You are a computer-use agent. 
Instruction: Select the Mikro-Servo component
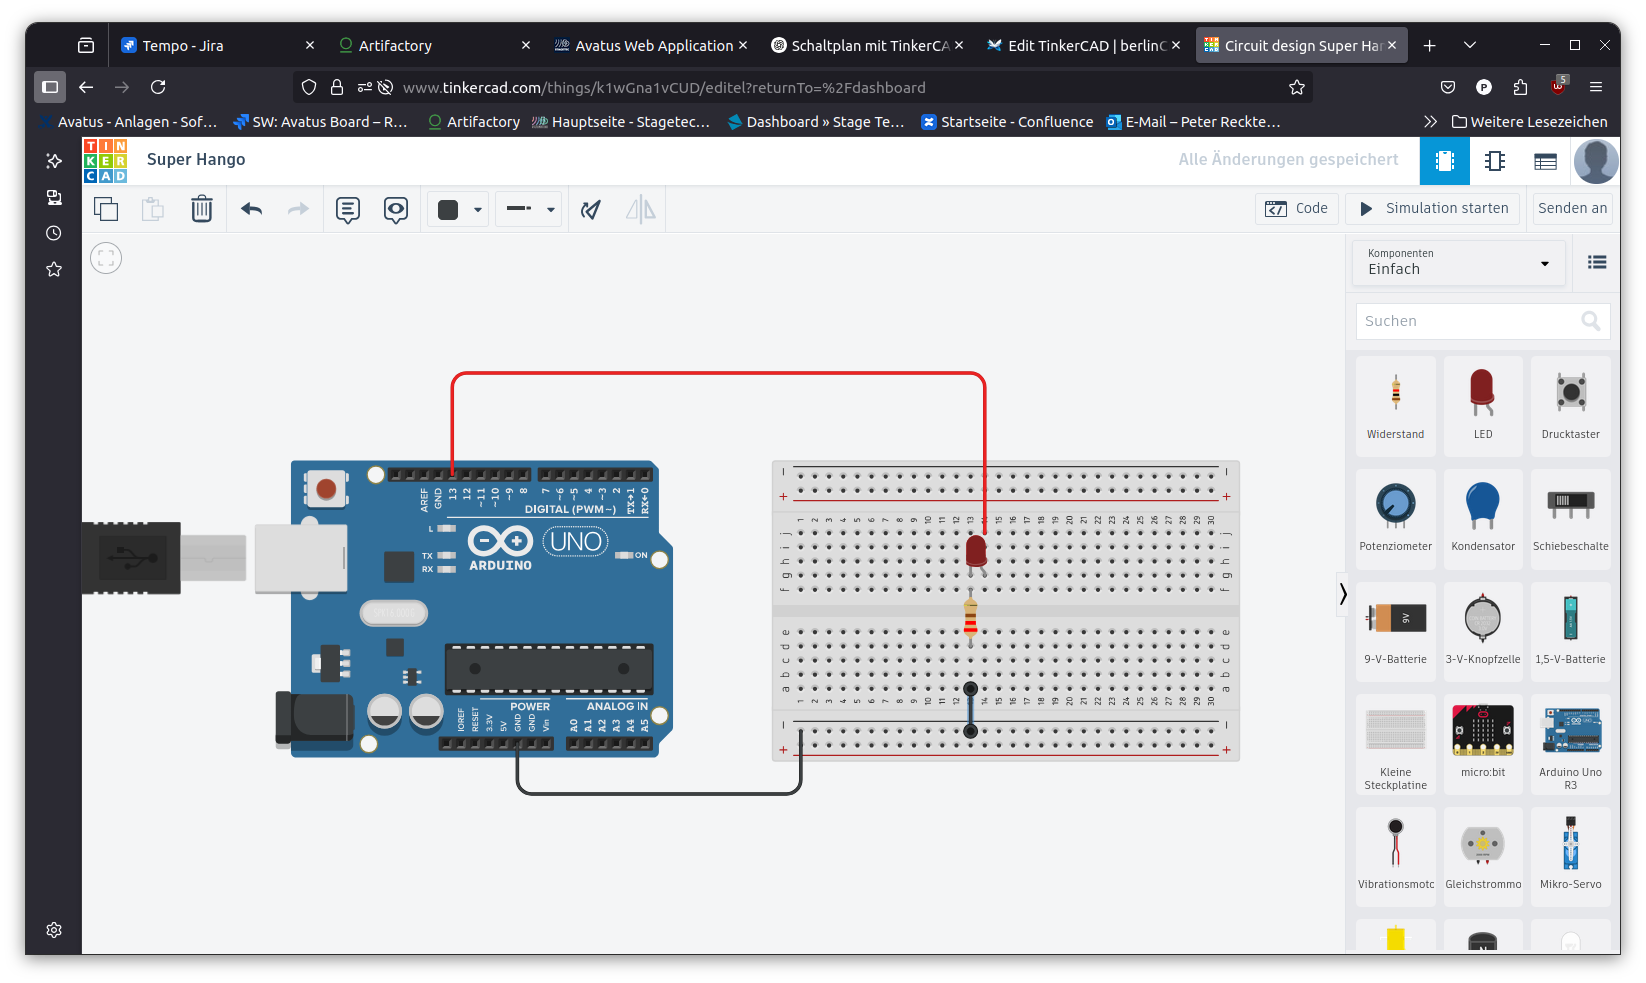click(1571, 857)
